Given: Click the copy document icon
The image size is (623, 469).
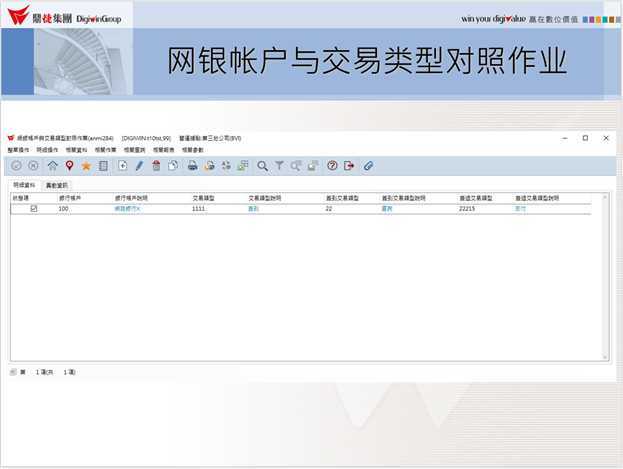Looking at the screenshot, I should pyautogui.click(x=173, y=166).
